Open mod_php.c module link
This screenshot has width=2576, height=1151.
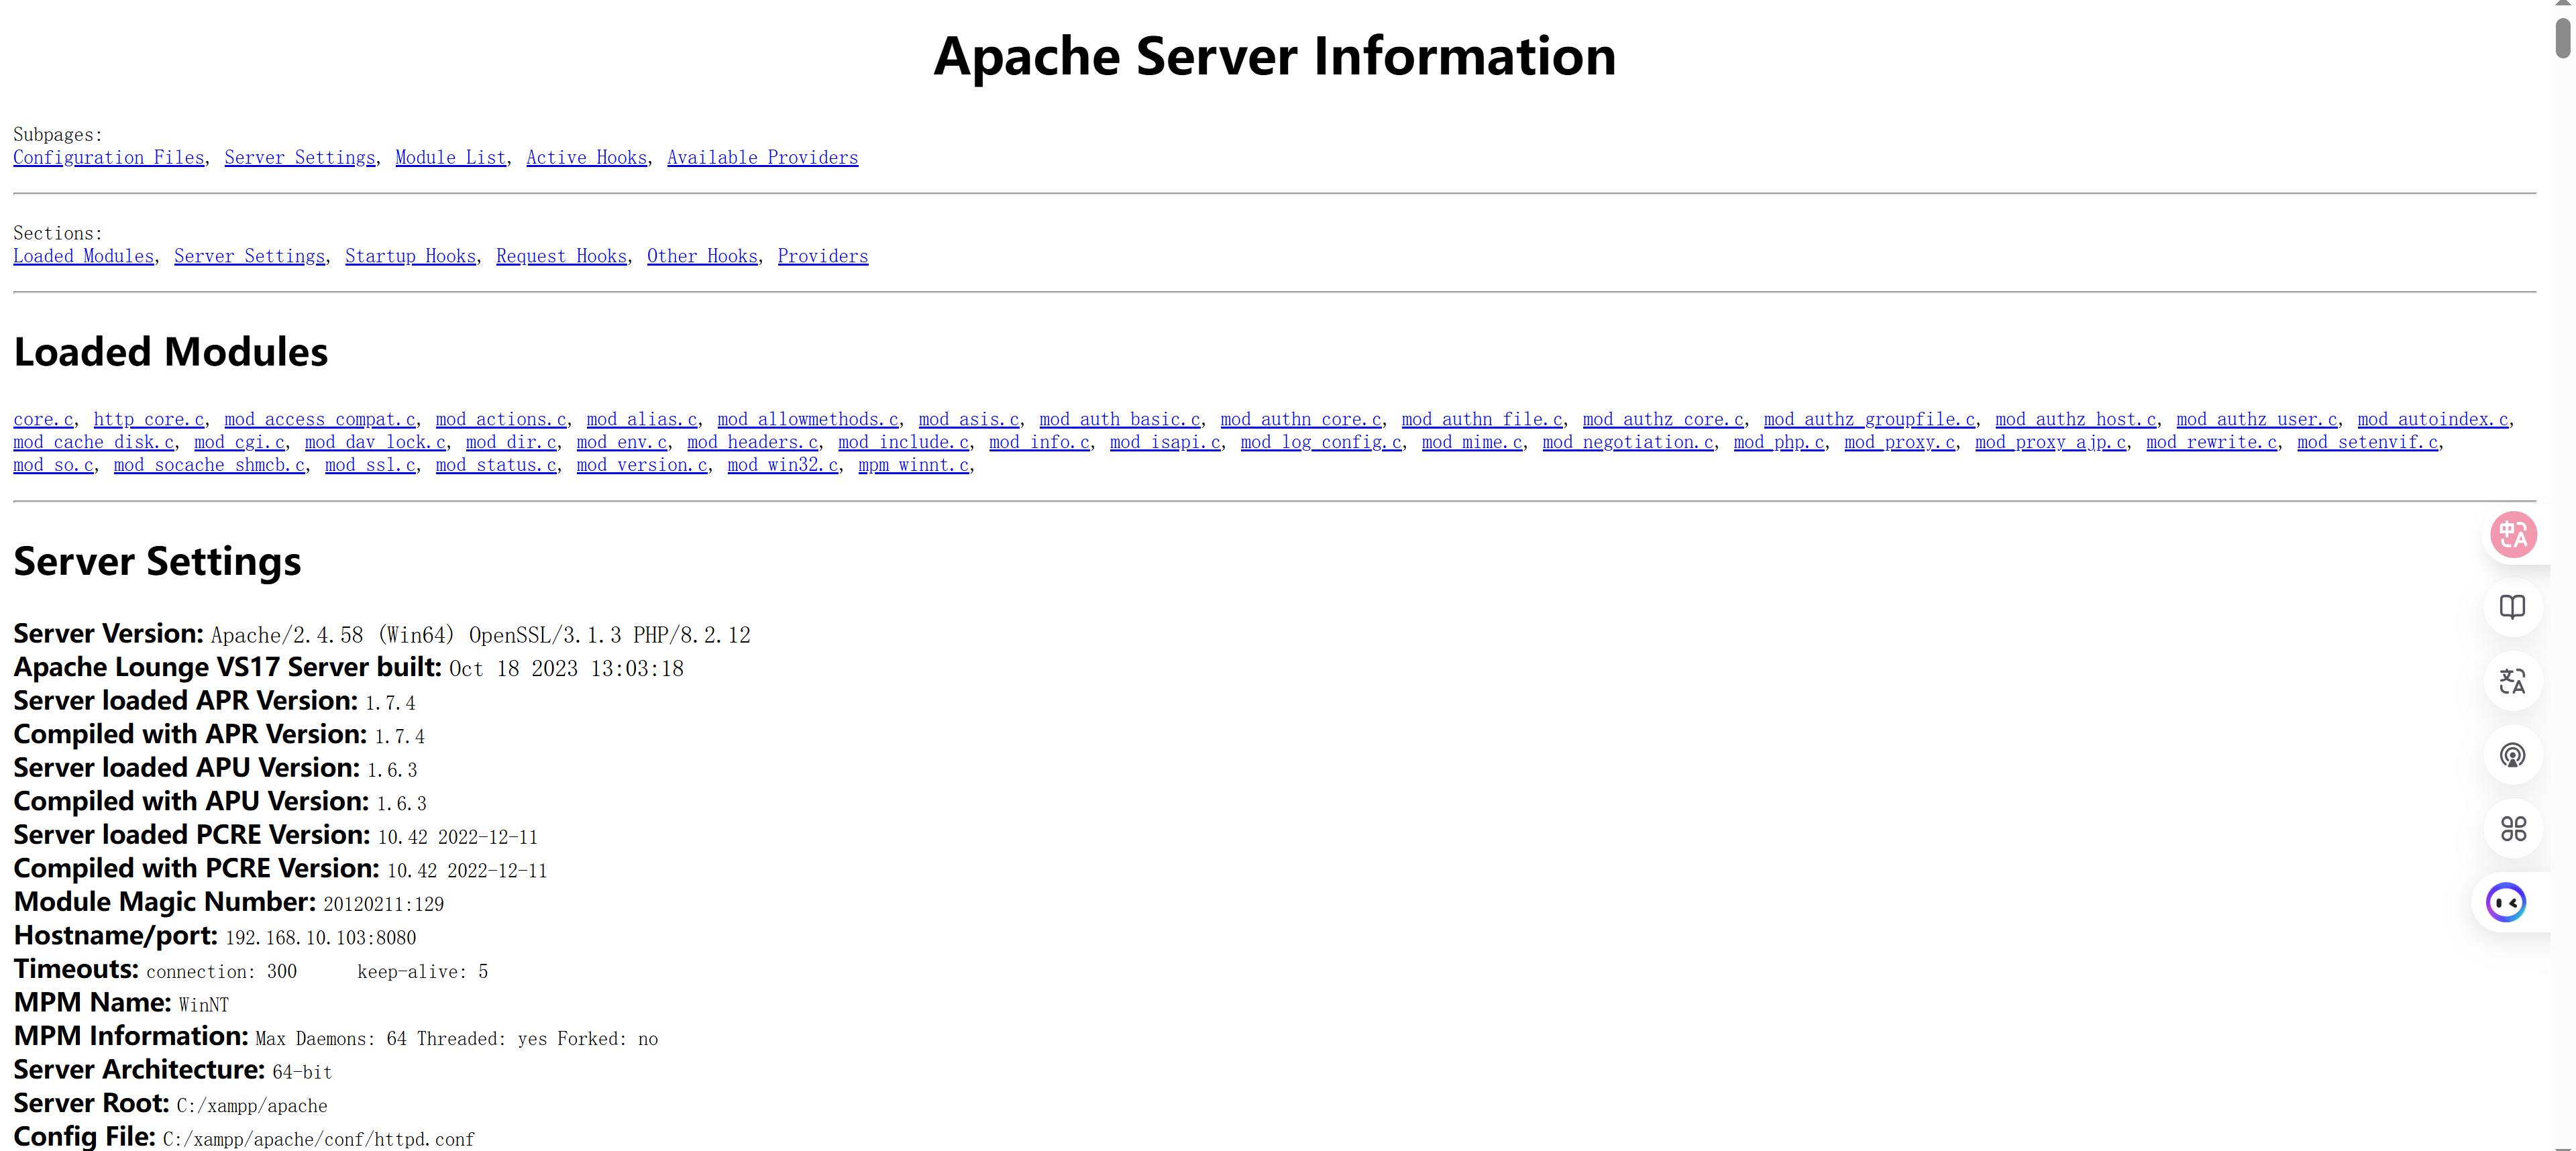click(1779, 442)
